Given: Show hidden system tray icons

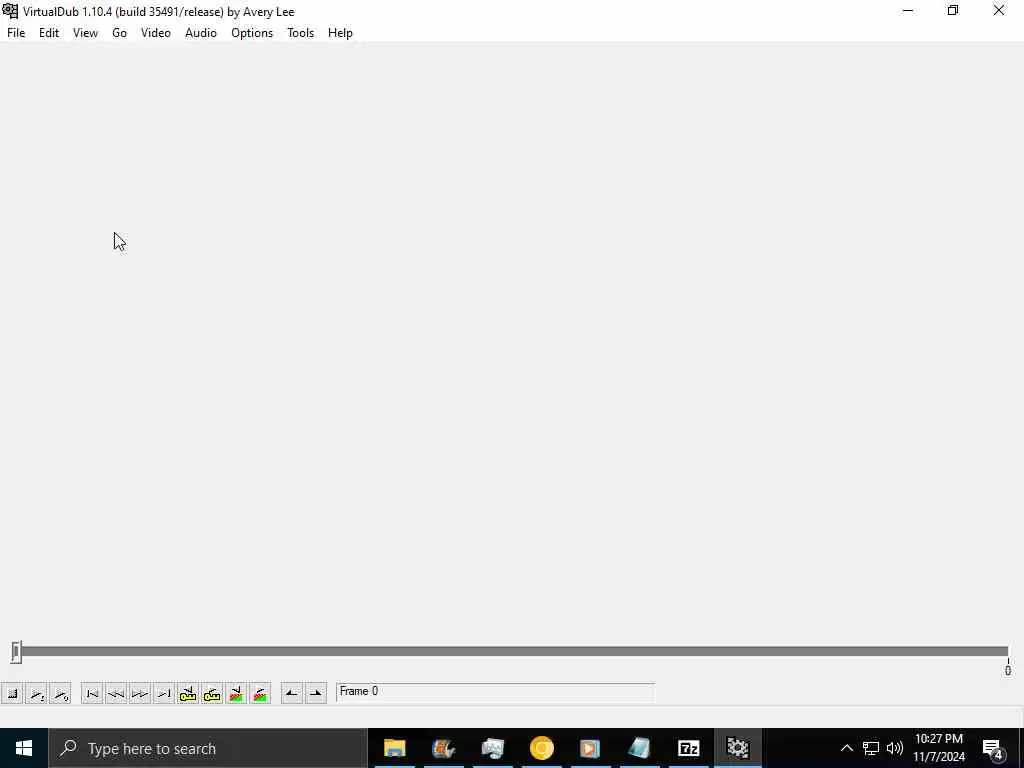Looking at the screenshot, I should pos(846,748).
